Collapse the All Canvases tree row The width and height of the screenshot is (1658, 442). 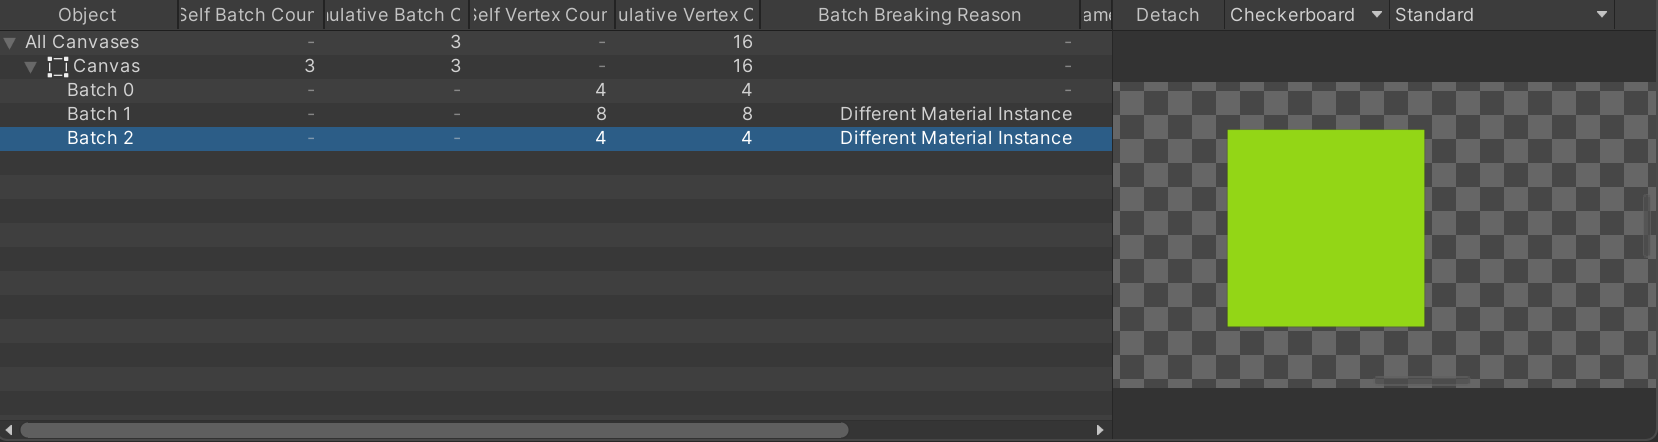[x=10, y=43]
